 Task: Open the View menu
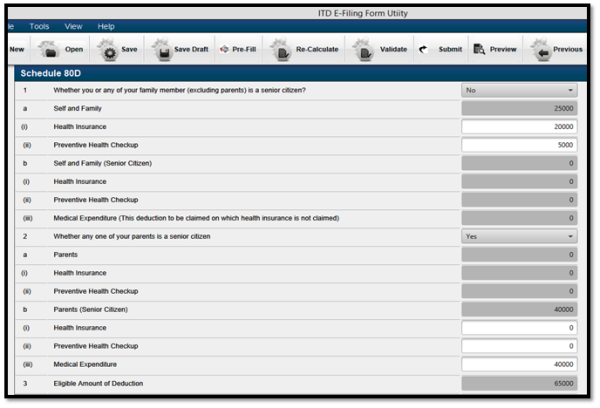73,26
